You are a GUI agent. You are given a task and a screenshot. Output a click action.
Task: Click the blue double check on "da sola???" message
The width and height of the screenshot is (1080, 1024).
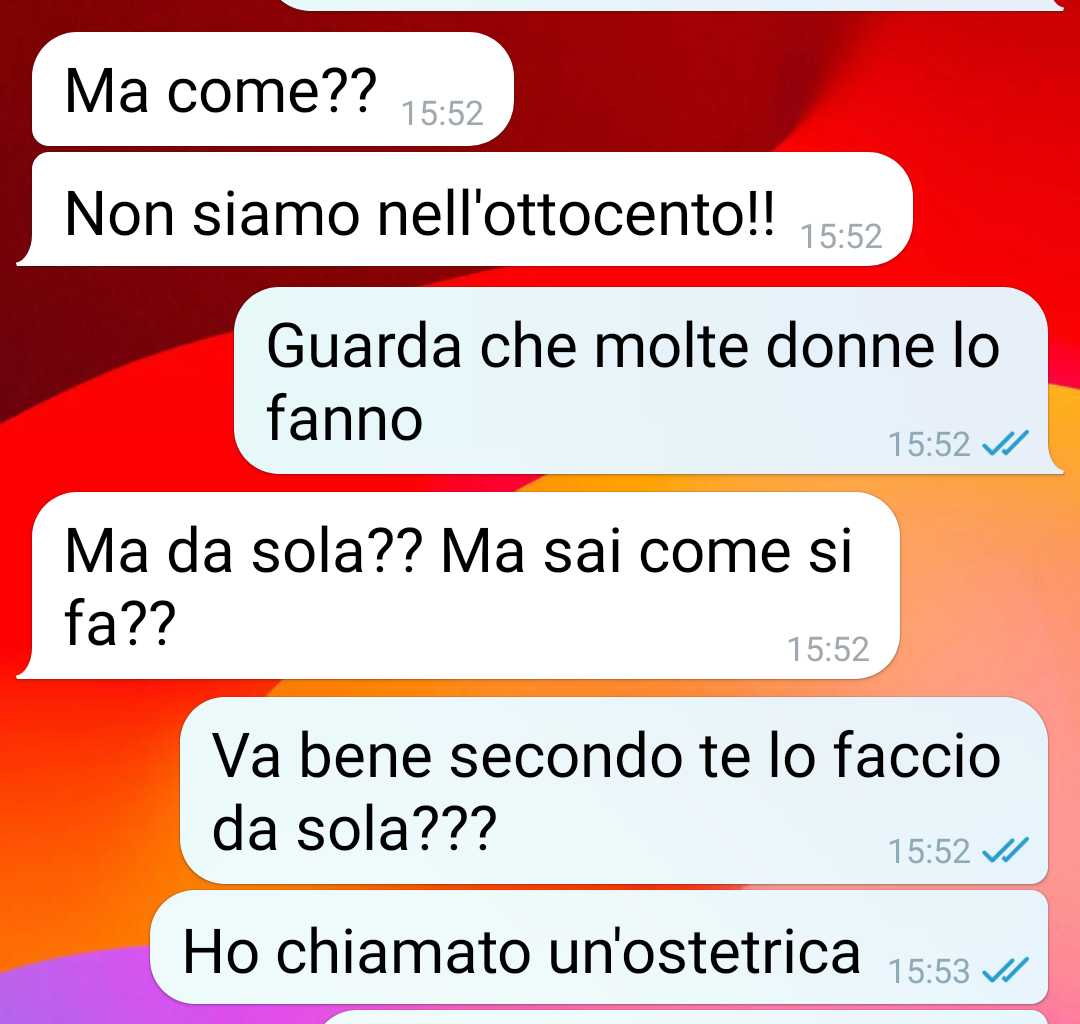(x=1005, y=850)
